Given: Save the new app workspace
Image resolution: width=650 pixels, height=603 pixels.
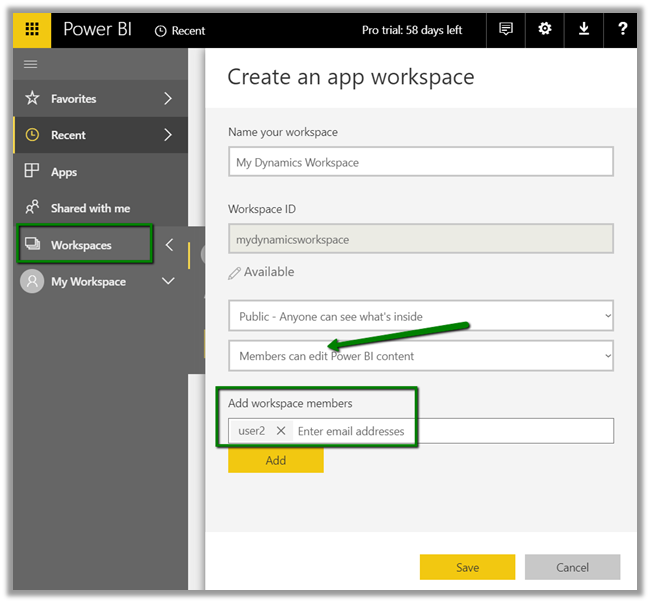Looking at the screenshot, I should (x=467, y=567).
